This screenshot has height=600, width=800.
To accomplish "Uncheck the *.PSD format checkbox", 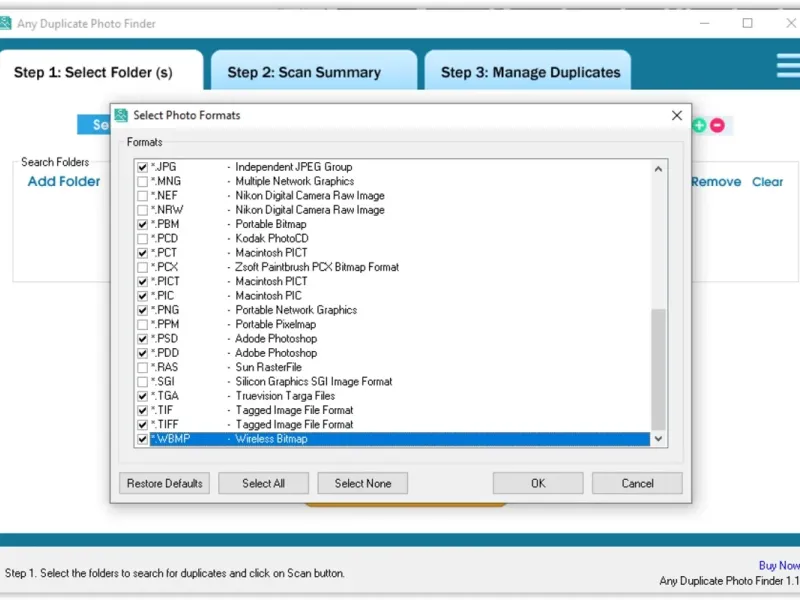I will 142,339.
